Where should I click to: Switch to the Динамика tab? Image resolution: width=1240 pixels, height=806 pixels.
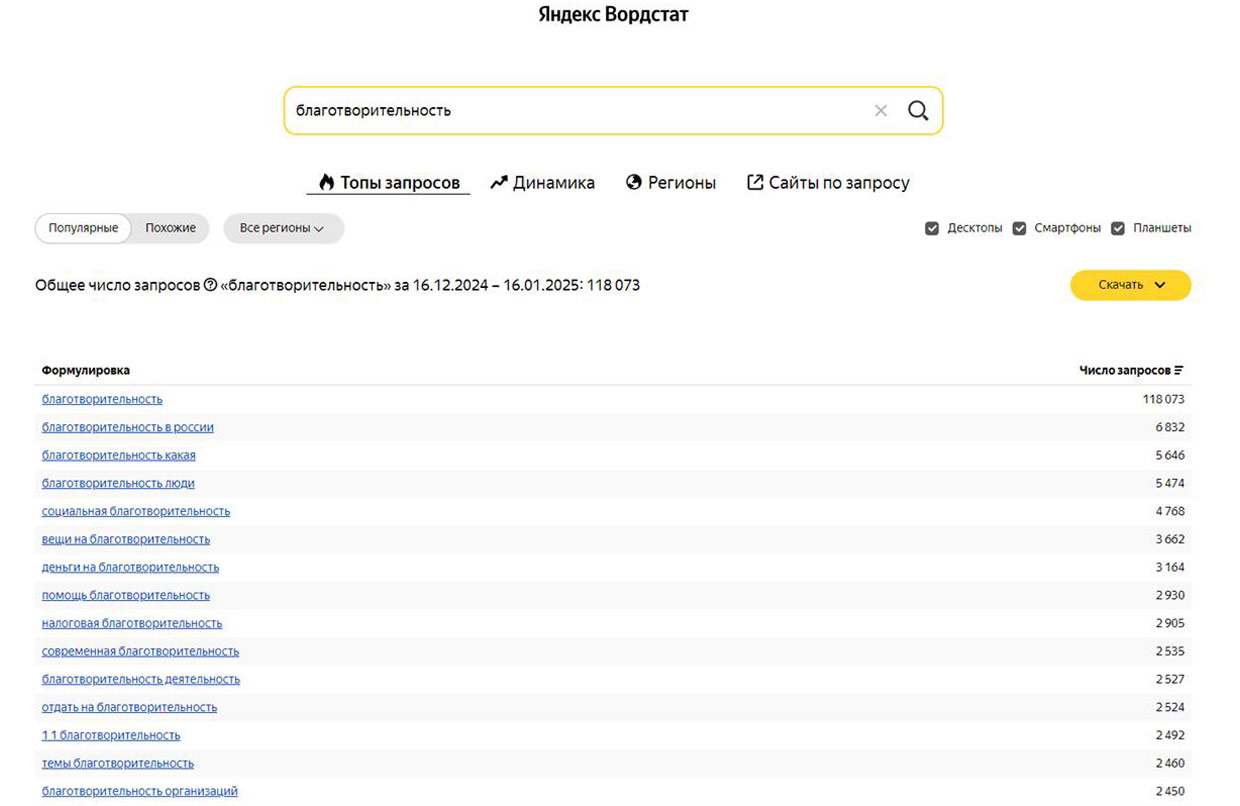point(542,183)
